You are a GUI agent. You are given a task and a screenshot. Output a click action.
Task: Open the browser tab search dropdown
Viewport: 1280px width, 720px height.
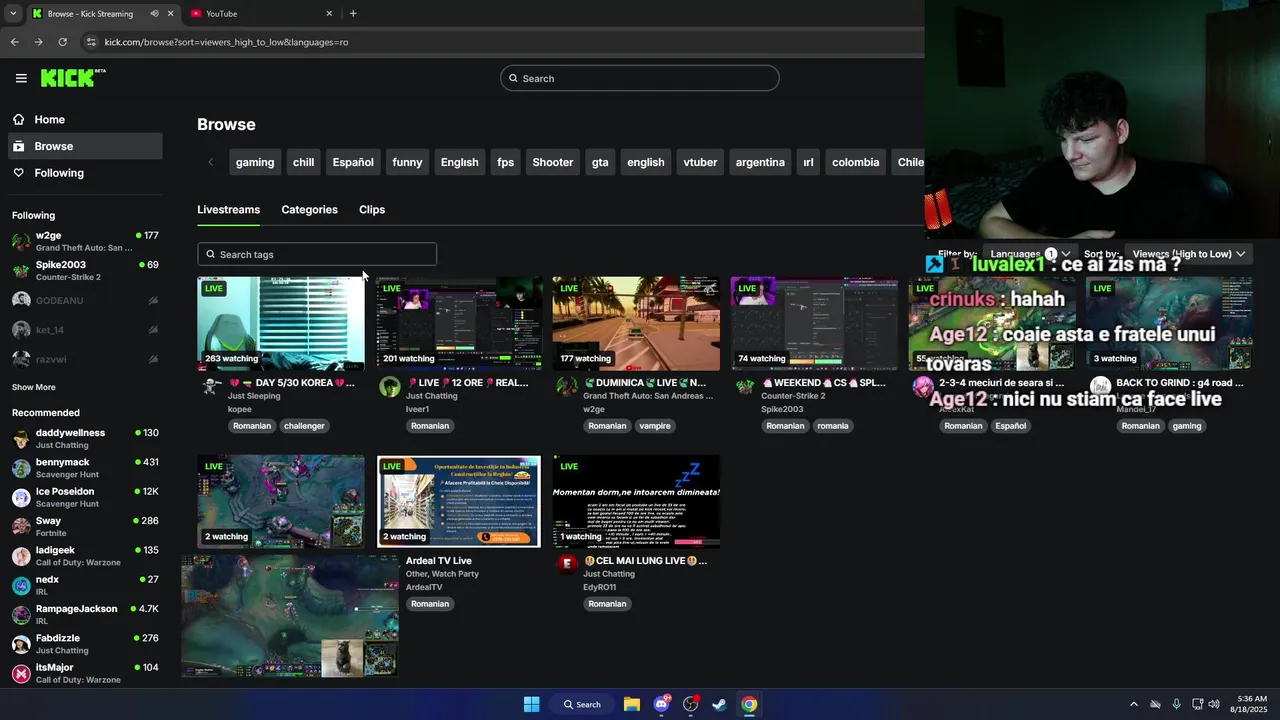click(13, 14)
